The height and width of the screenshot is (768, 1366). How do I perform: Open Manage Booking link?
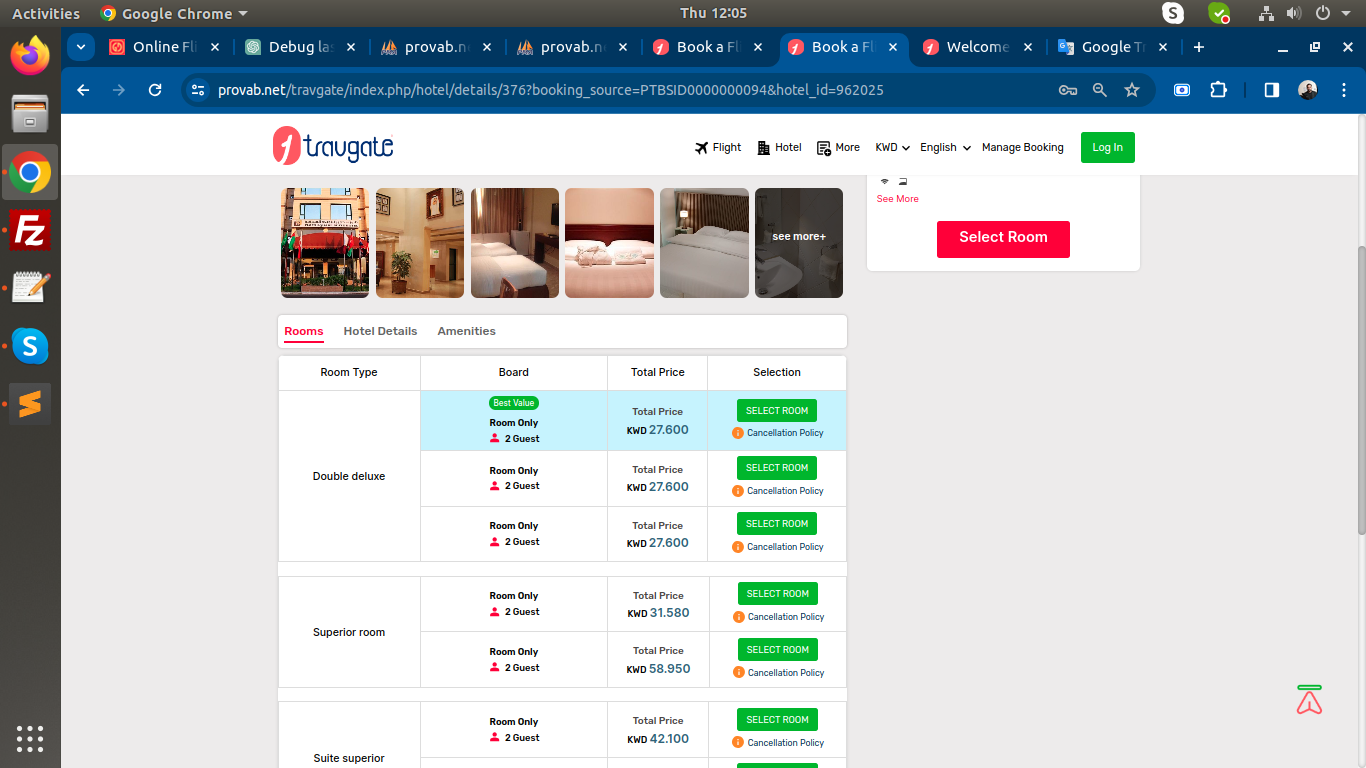[1022, 147]
